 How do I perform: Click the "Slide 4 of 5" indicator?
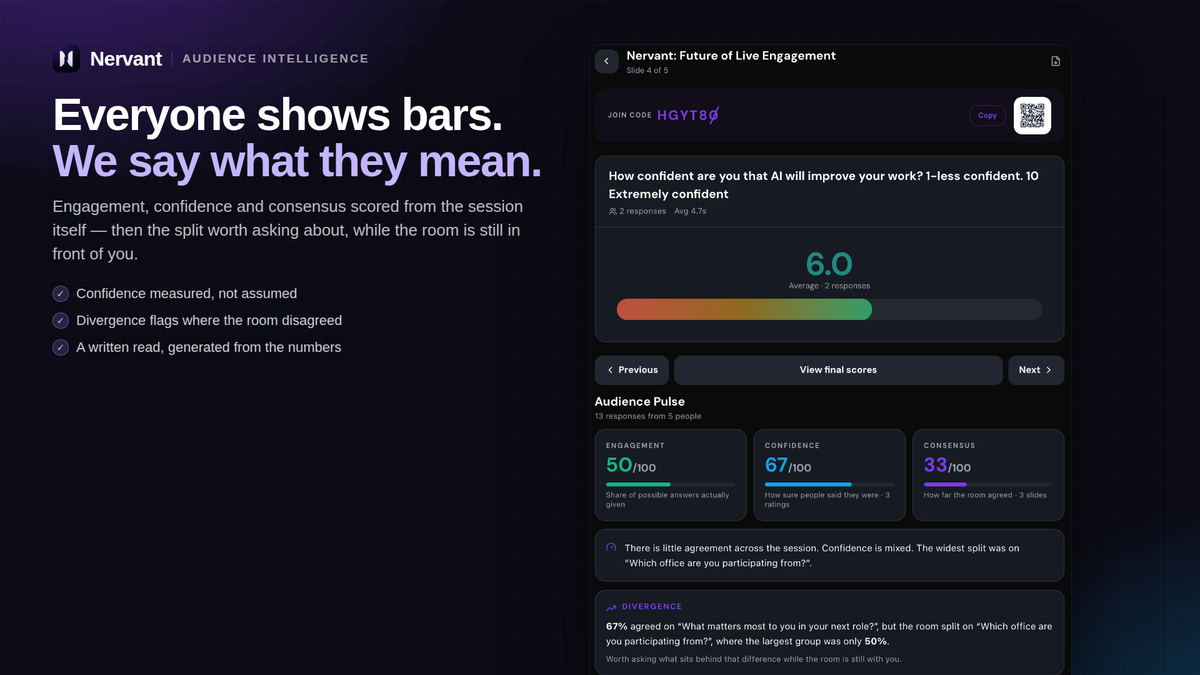(647, 71)
